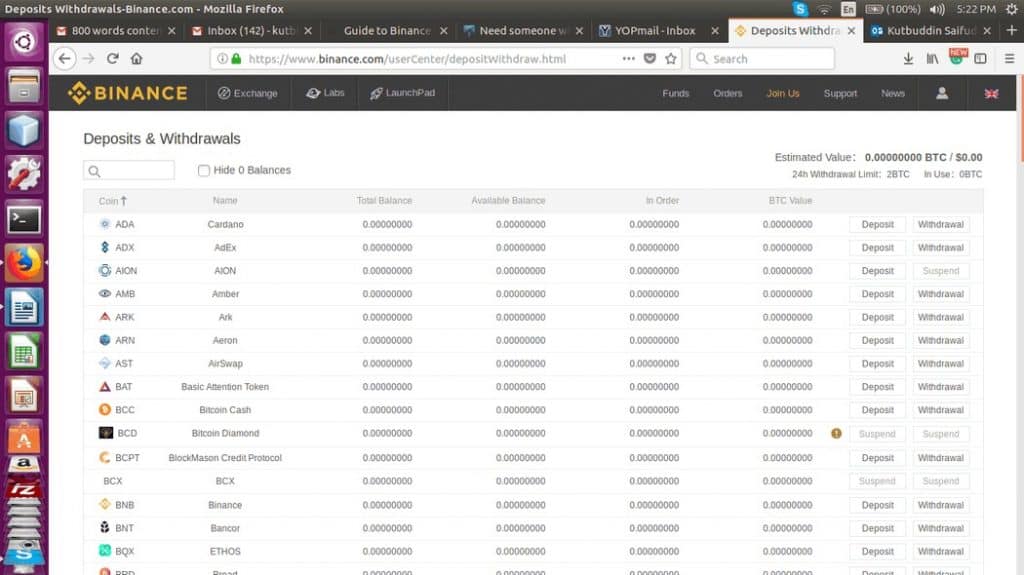This screenshot has width=1024, height=575.
Task: Click the AMB eye-shaped coin icon
Action: click(104, 293)
